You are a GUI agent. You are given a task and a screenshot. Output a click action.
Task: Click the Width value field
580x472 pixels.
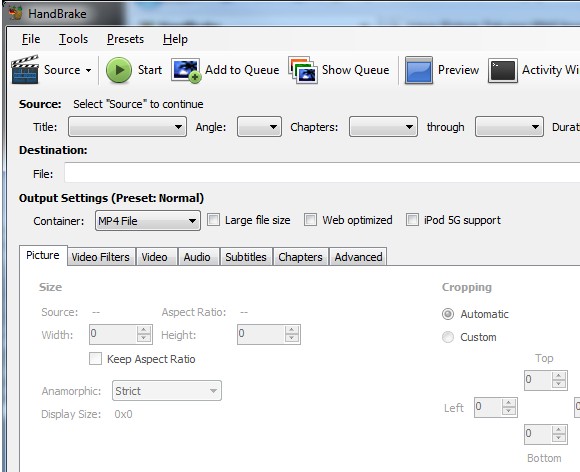click(113, 334)
